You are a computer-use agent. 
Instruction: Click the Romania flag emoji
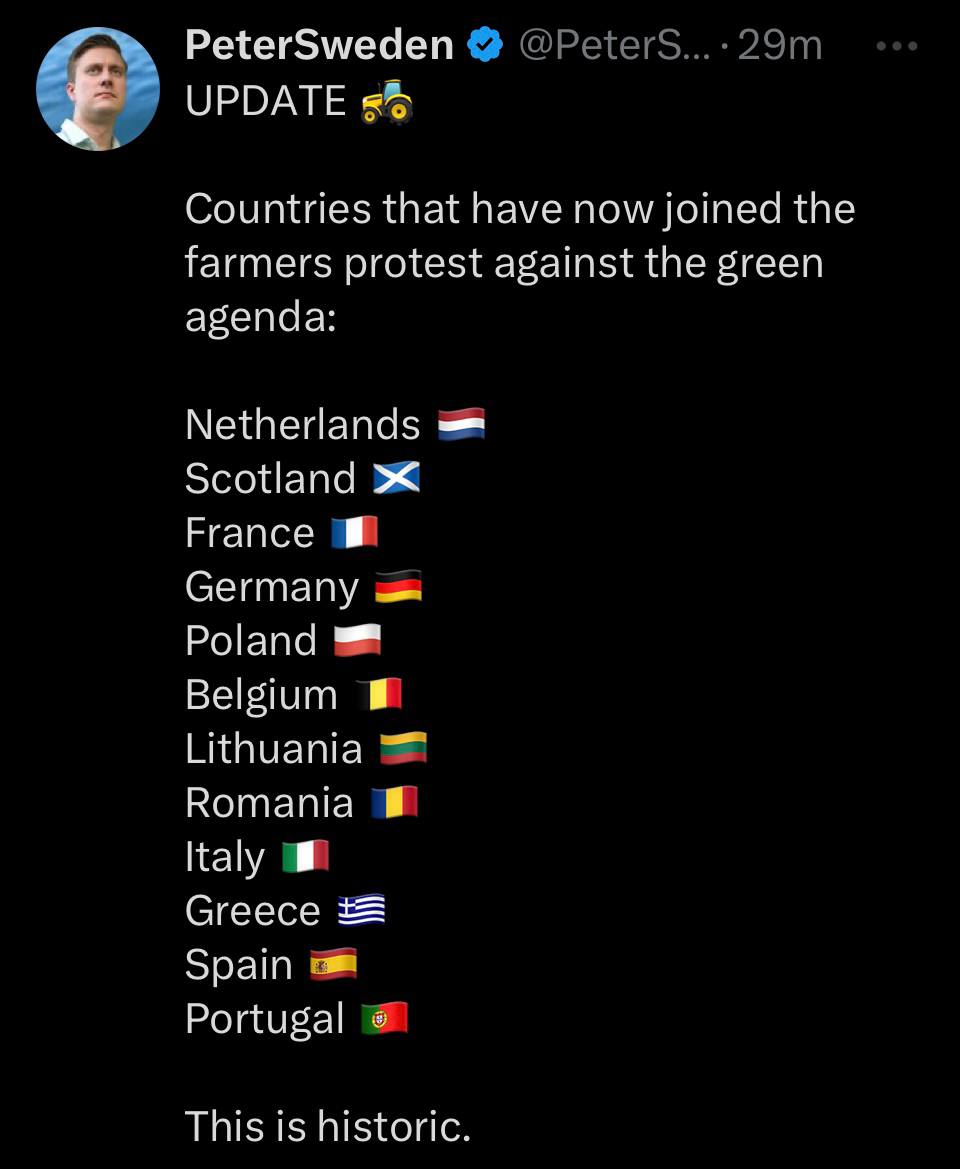coord(394,803)
